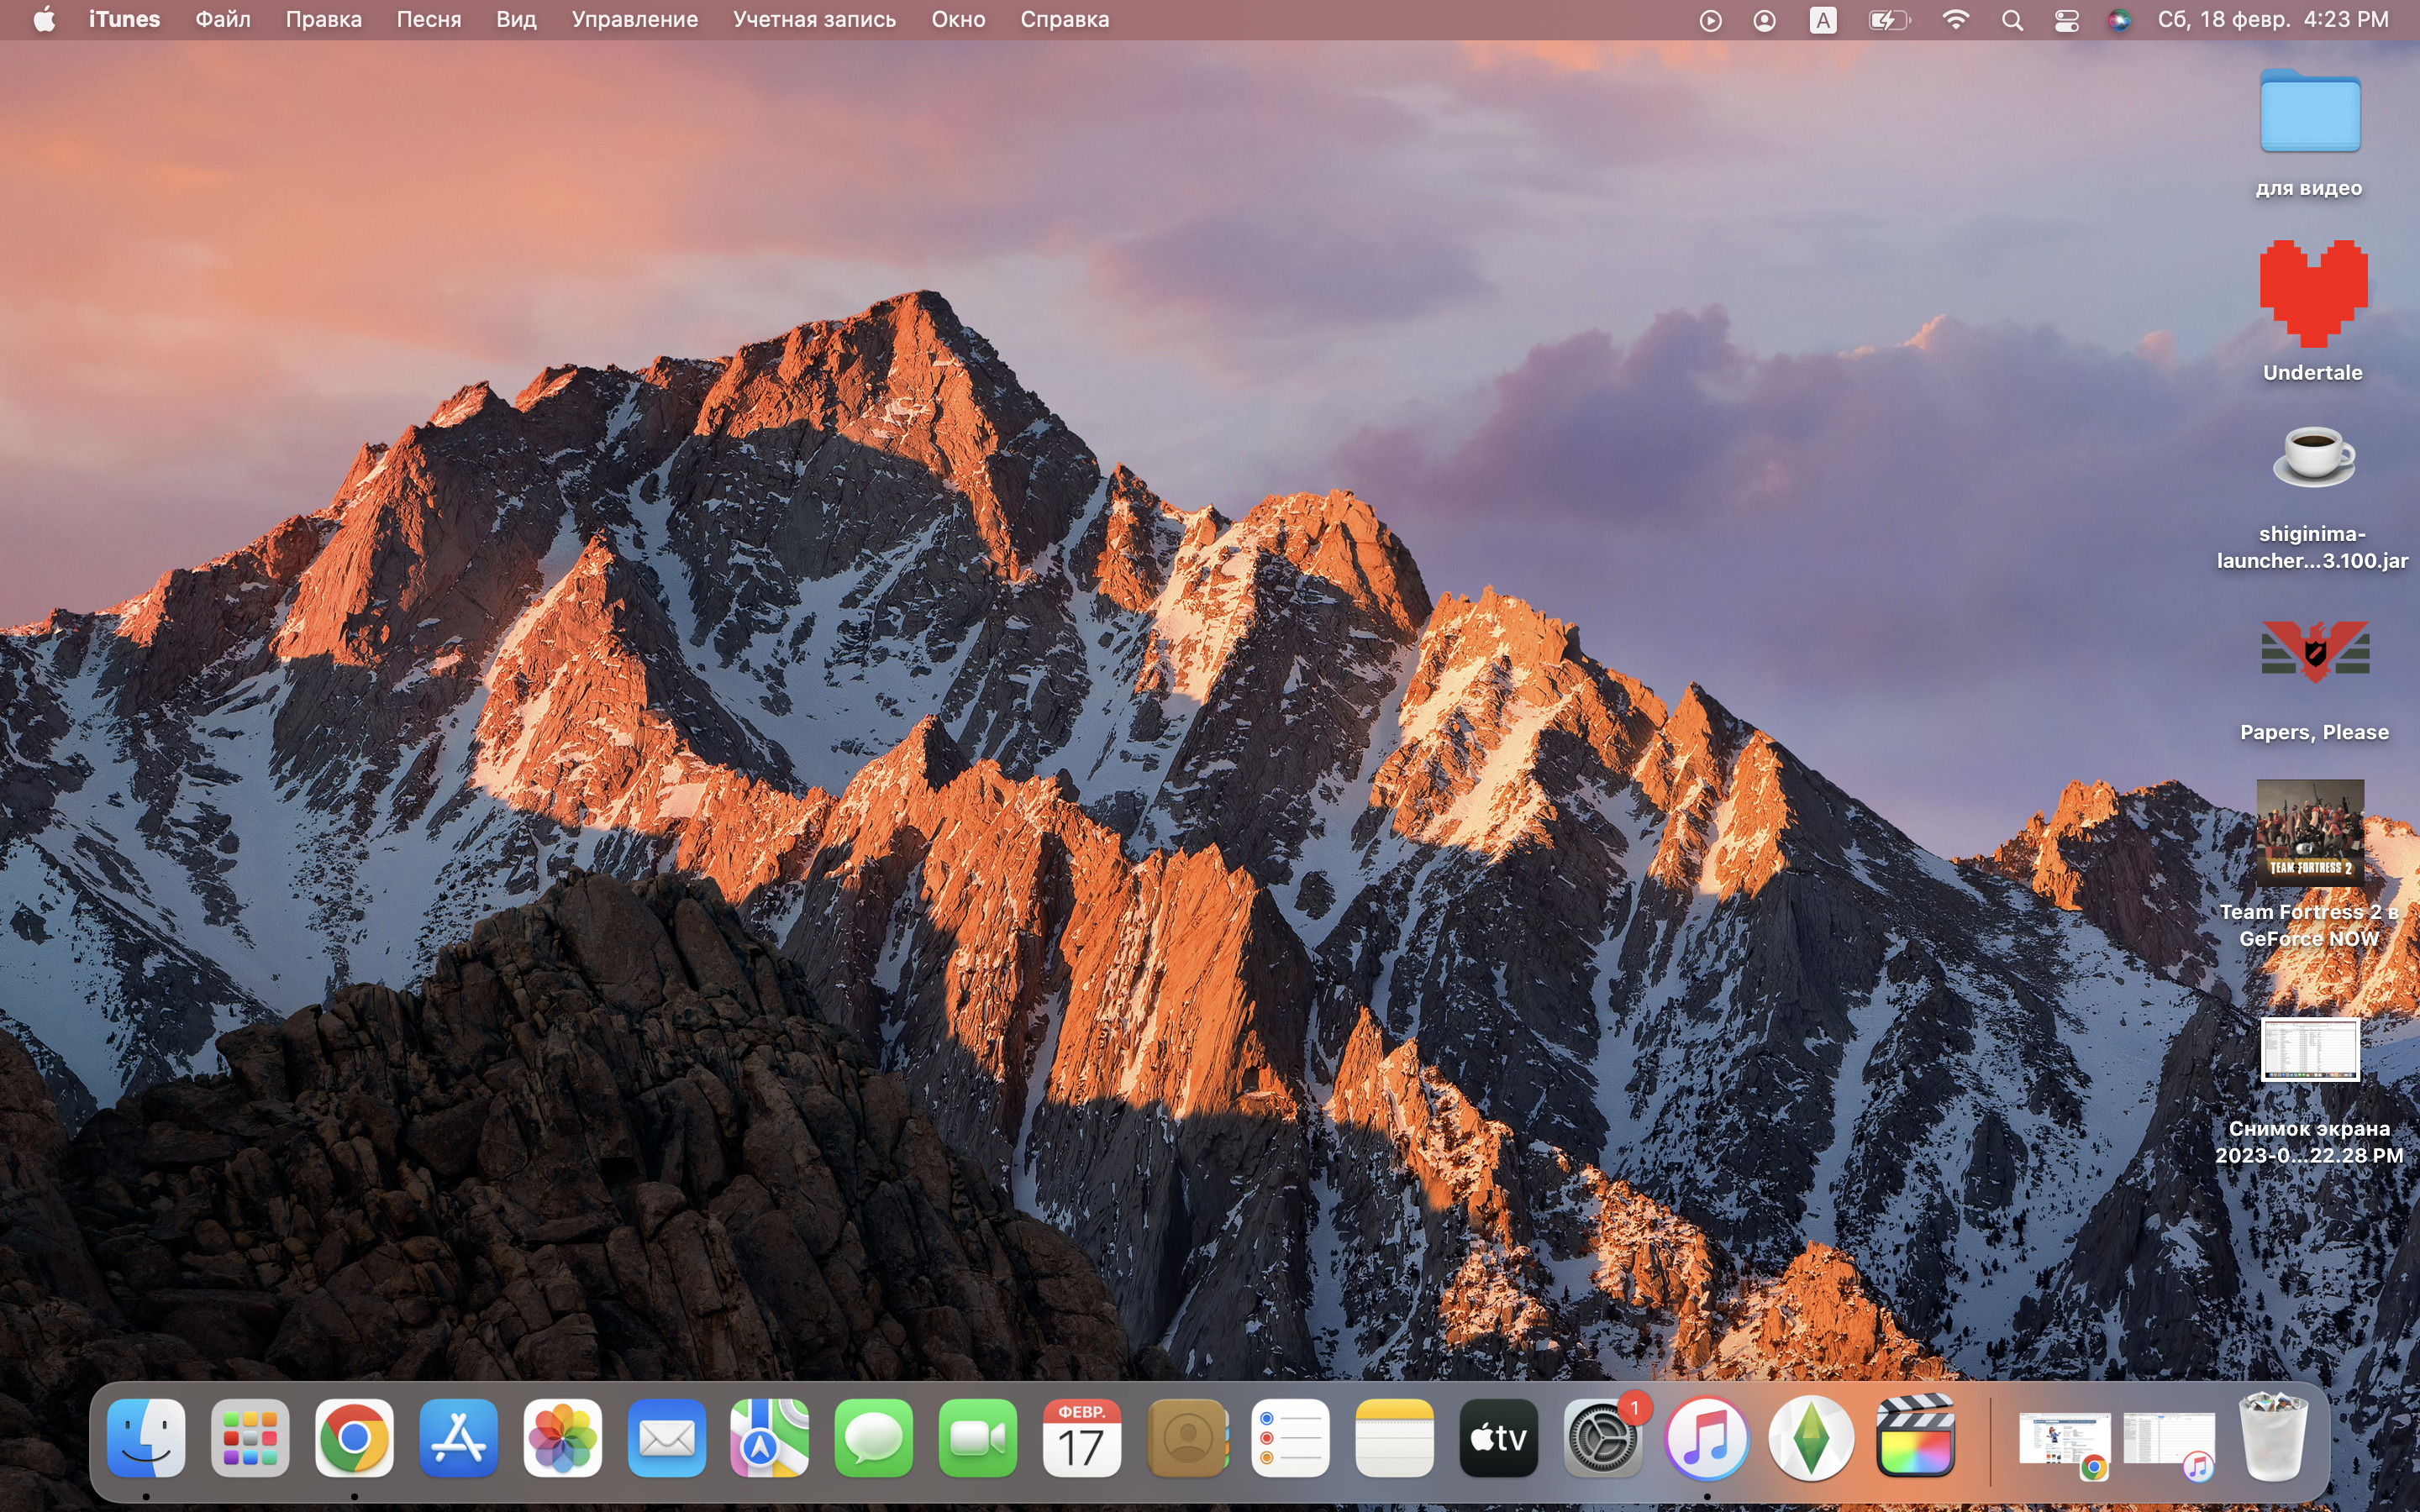This screenshot has height=1512, width=2420.
Task: Click the Wi-Fi status icon
Action: tap(1955, 20)
